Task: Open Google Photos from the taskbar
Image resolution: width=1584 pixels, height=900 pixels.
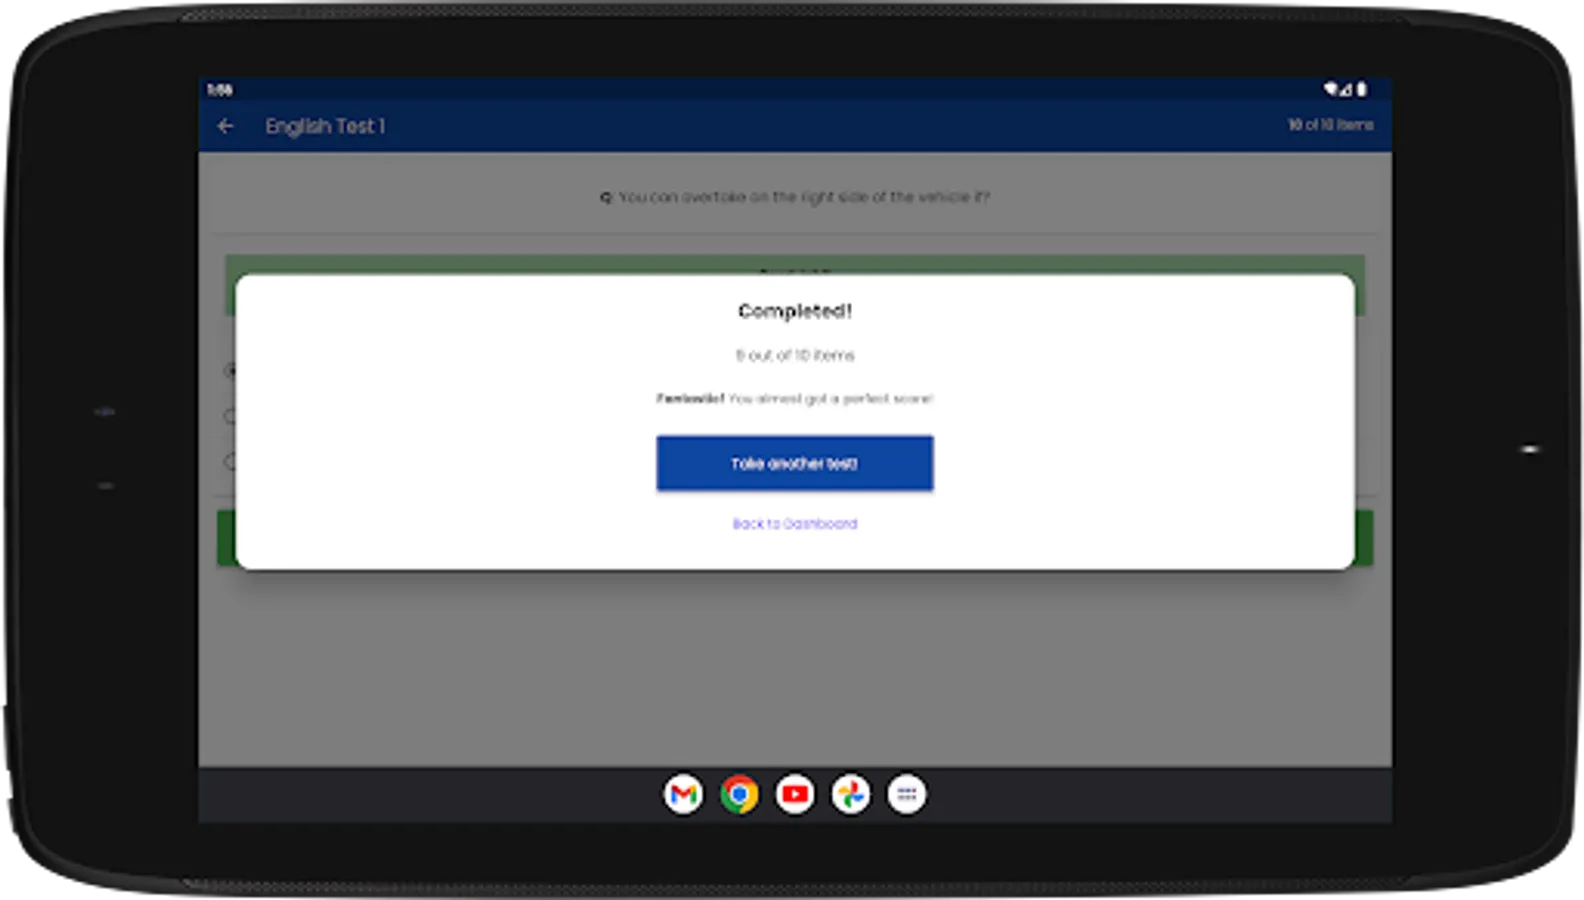Action: coord(851,794)
